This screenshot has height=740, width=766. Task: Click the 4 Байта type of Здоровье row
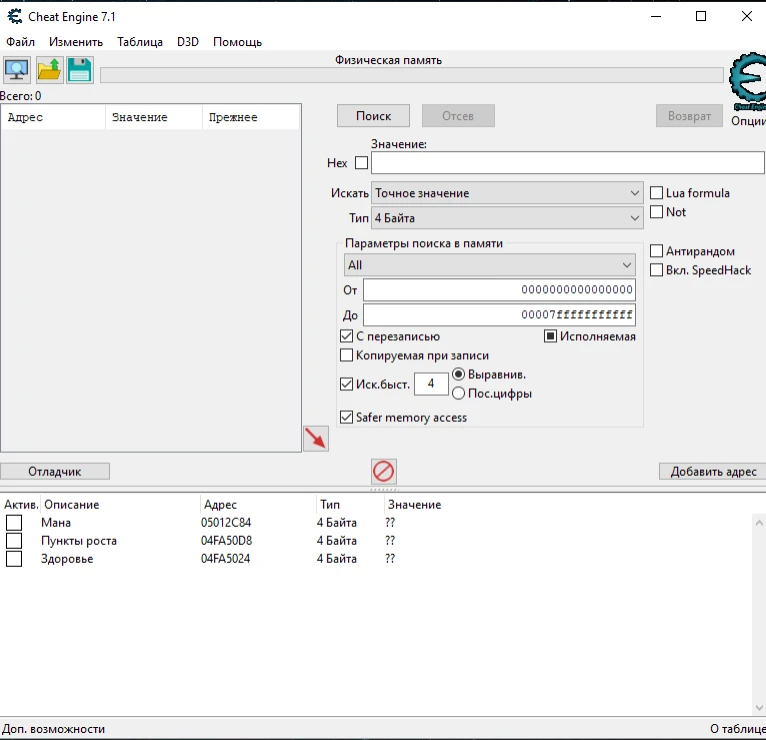coord(337,559)
